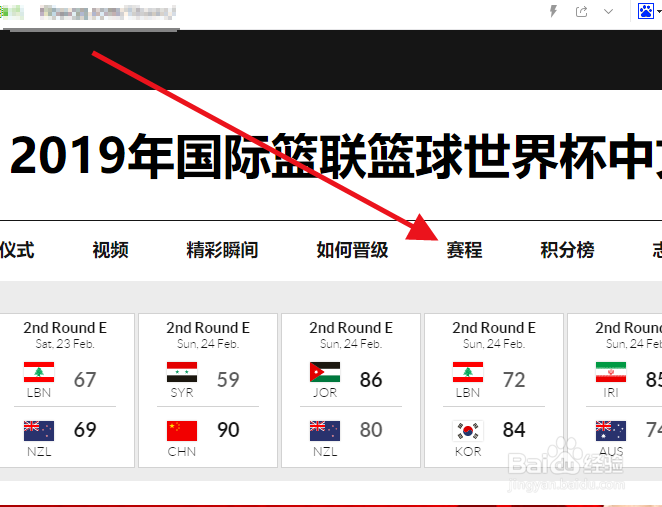662x507 pixels.
Task: Click the JOR score 86
Action: (371, 380)
